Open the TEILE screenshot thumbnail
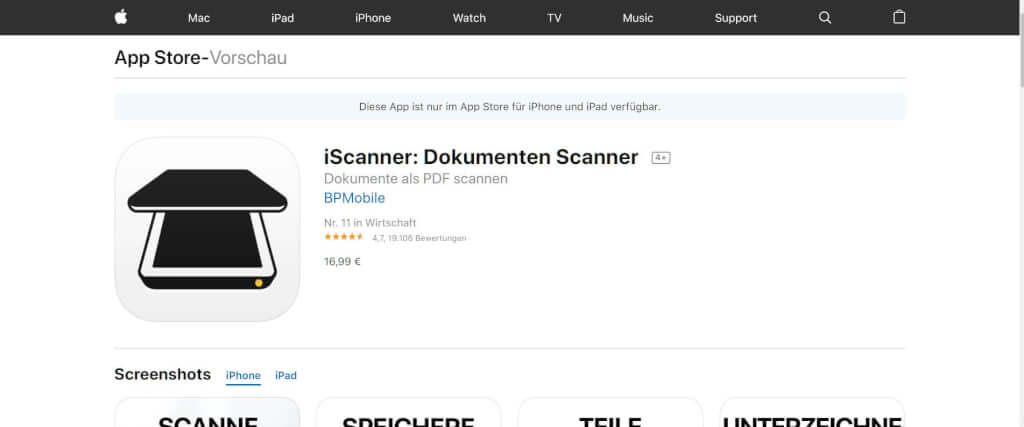This screenshot has height=427, width=1024. coord(610,412)
